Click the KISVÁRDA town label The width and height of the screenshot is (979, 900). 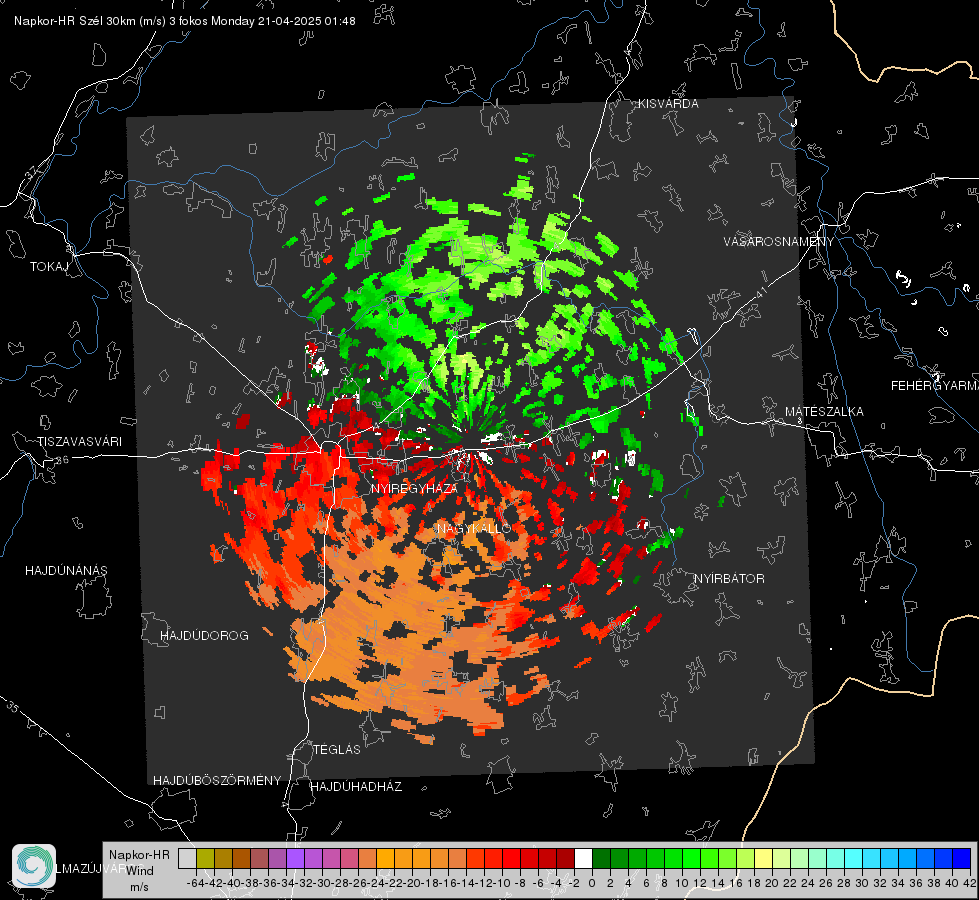click(x=668, y=104)
